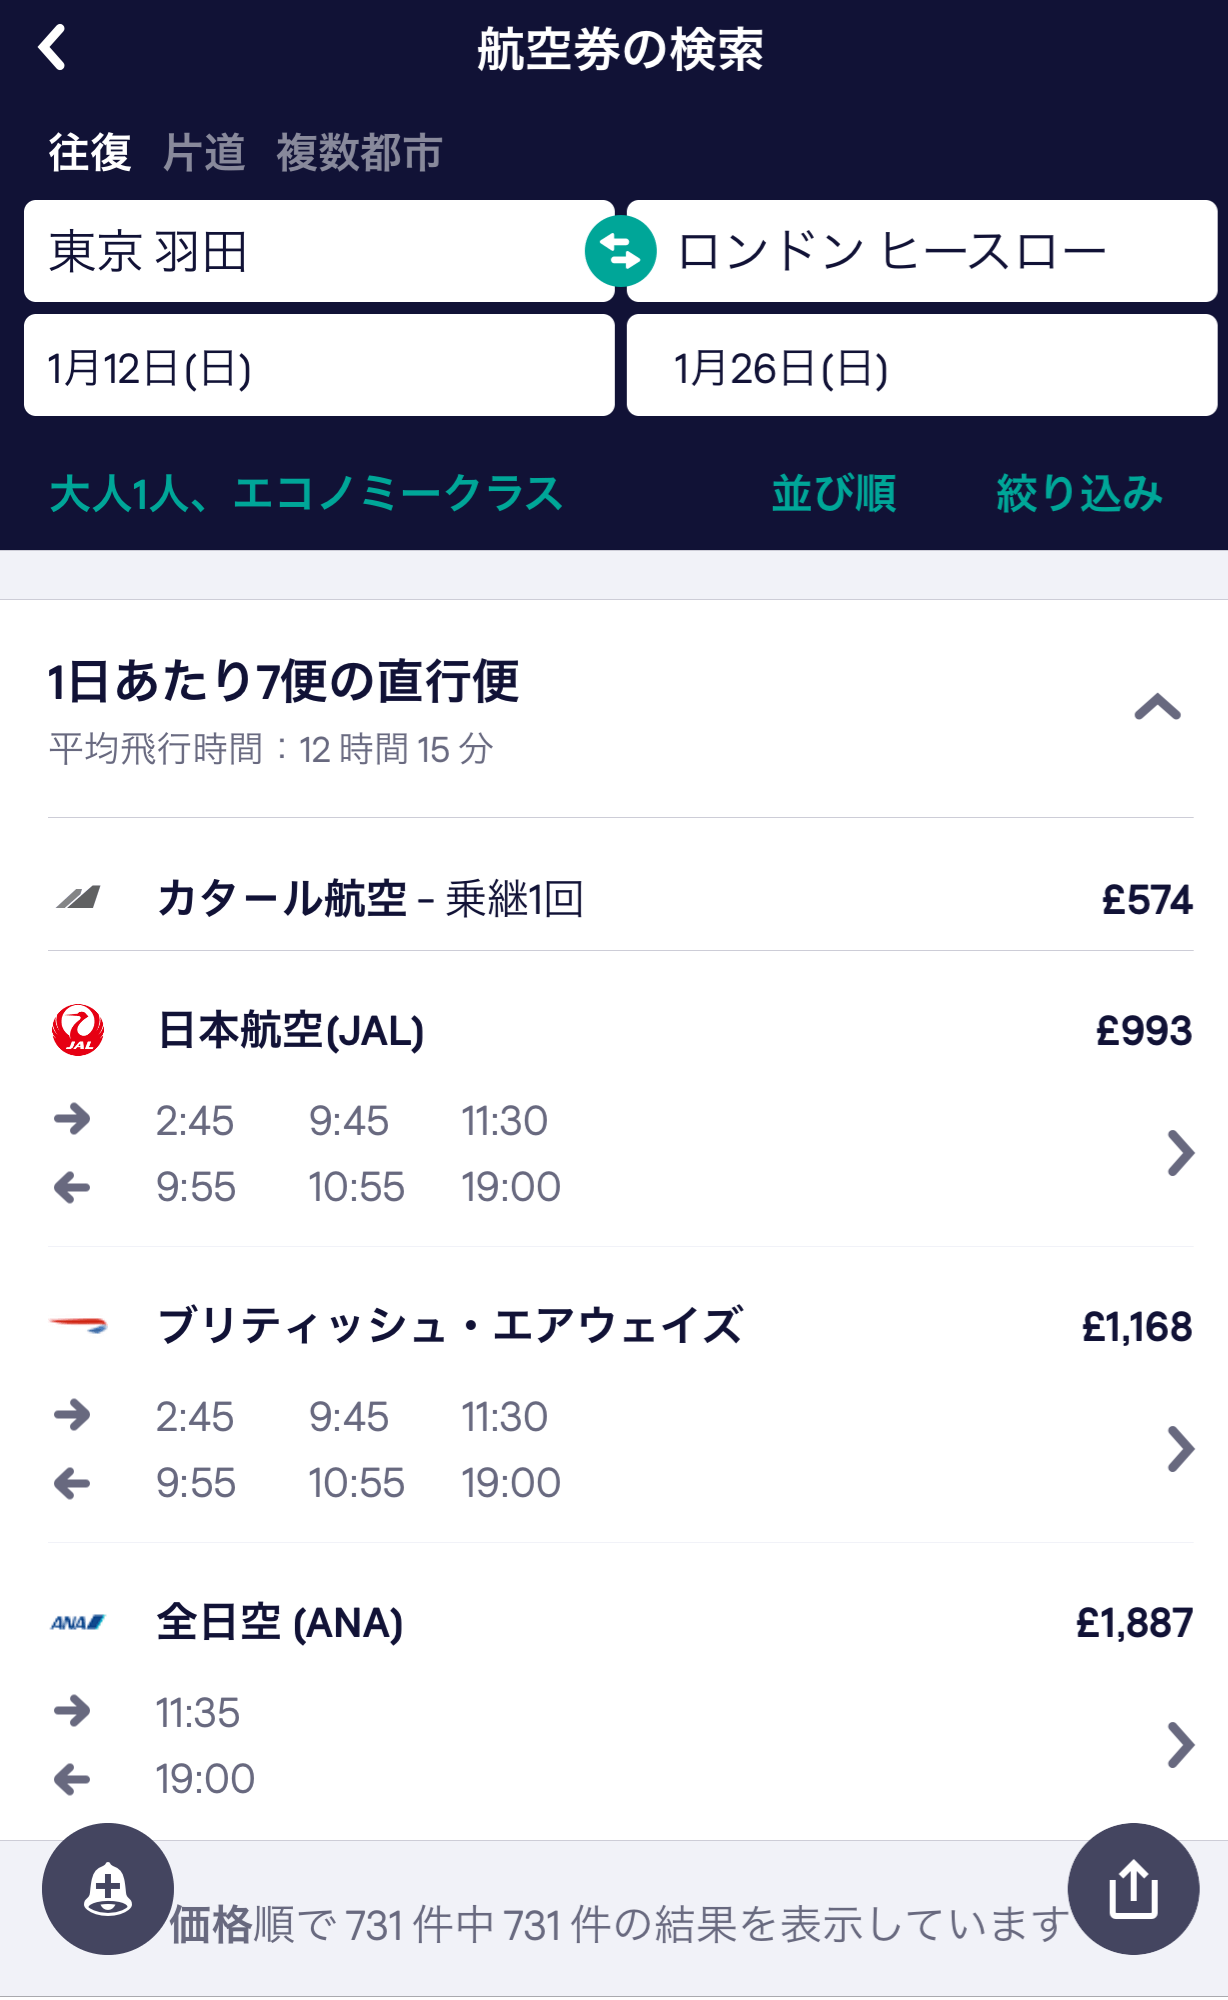Swap origin and destination airports
1228x2000 pixels.
click(x=620, y=251)
